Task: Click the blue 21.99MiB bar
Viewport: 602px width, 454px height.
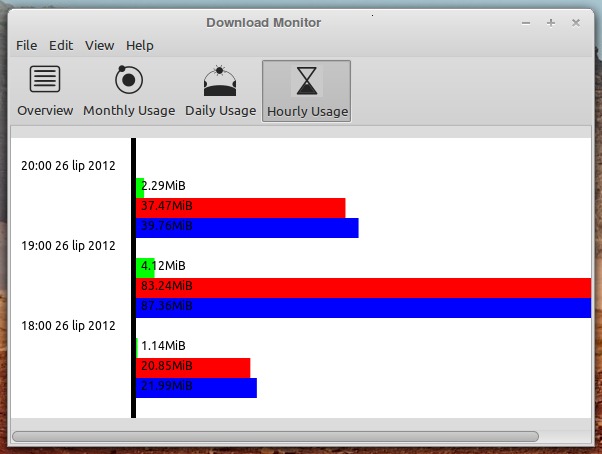Action: (x=196, y=388)
